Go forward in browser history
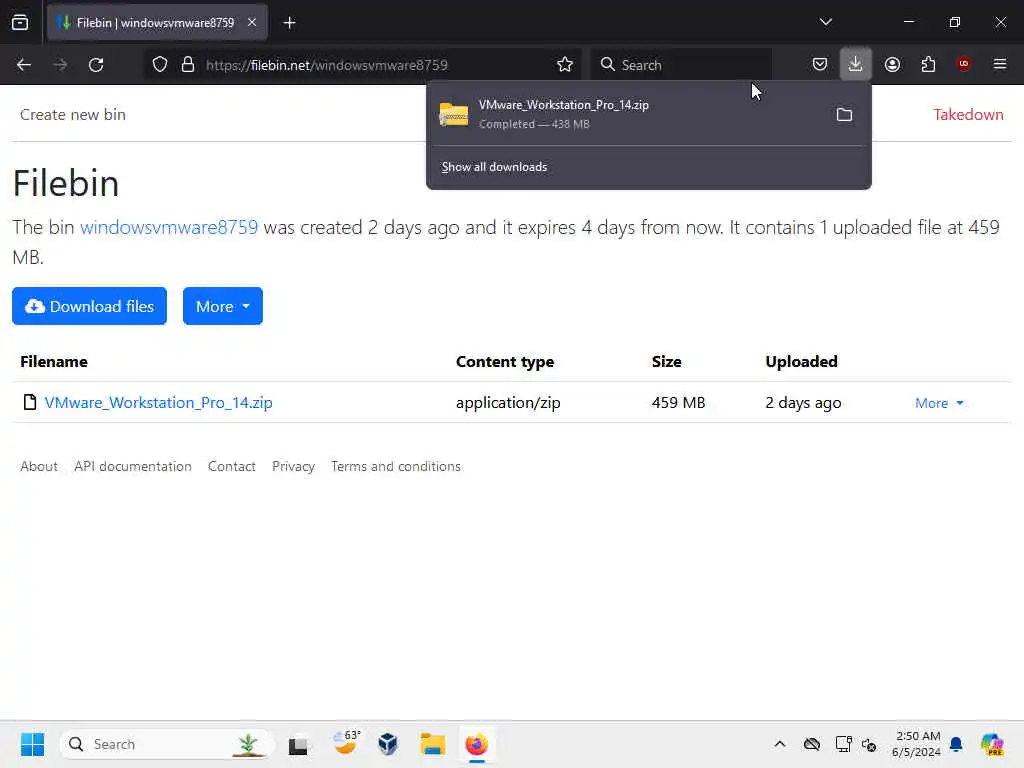1024x768 pixels. pyautogui.click(x=59, y=65)
